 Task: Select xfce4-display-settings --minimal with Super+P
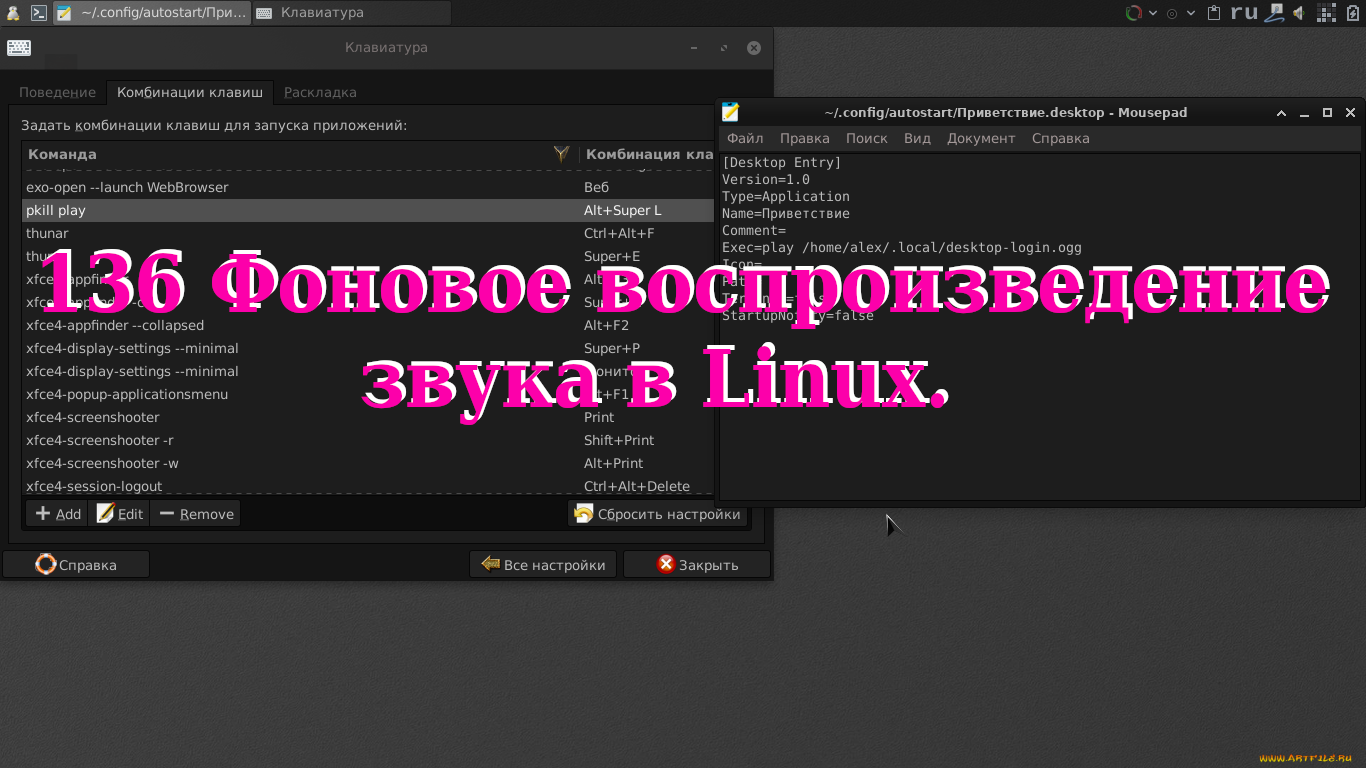(368, 348)
